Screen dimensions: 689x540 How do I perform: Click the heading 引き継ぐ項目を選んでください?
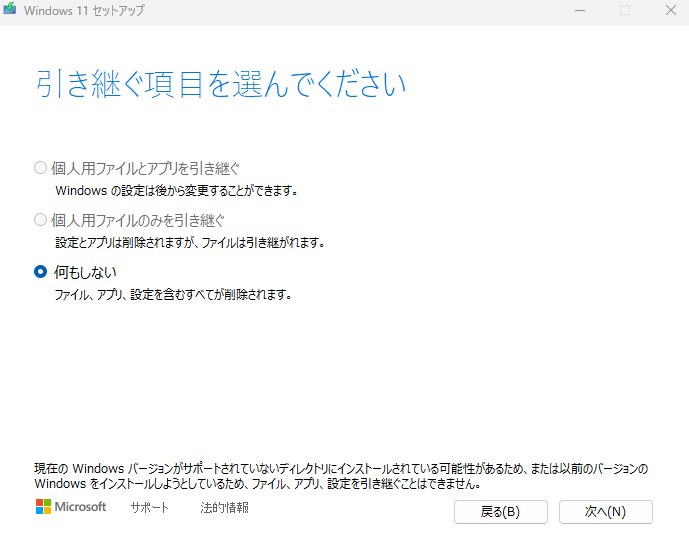pyautogui.click(x=220, y=84)
